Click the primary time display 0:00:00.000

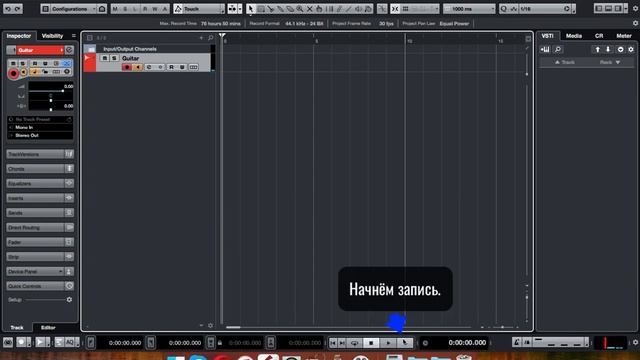pyautogui.click(x=467, y=343)
